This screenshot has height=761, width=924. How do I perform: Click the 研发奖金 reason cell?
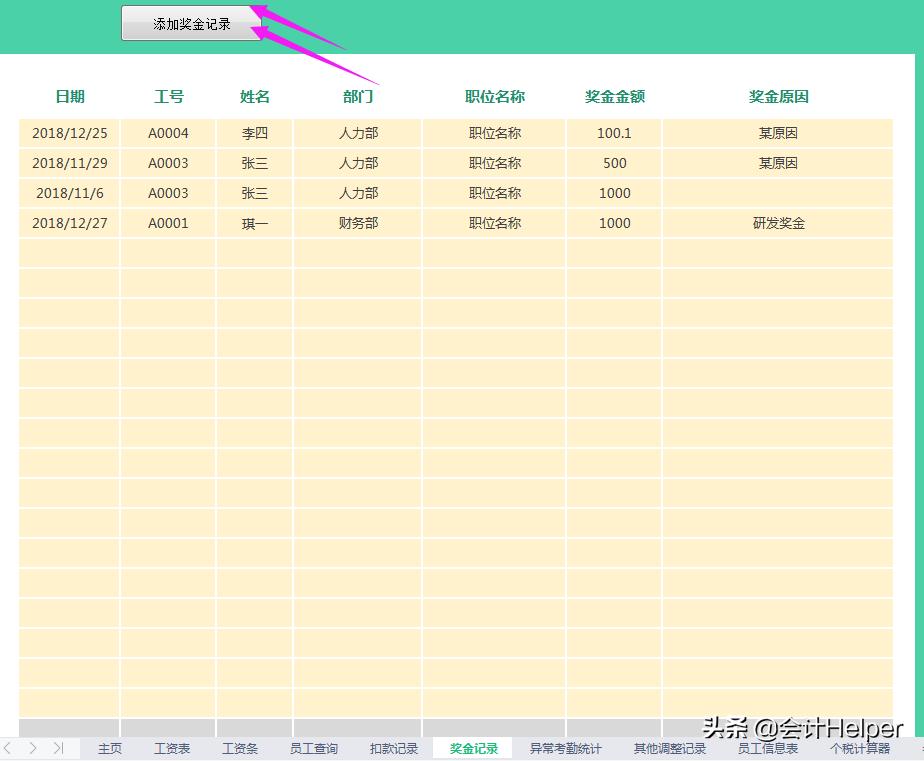click(777, 223)
